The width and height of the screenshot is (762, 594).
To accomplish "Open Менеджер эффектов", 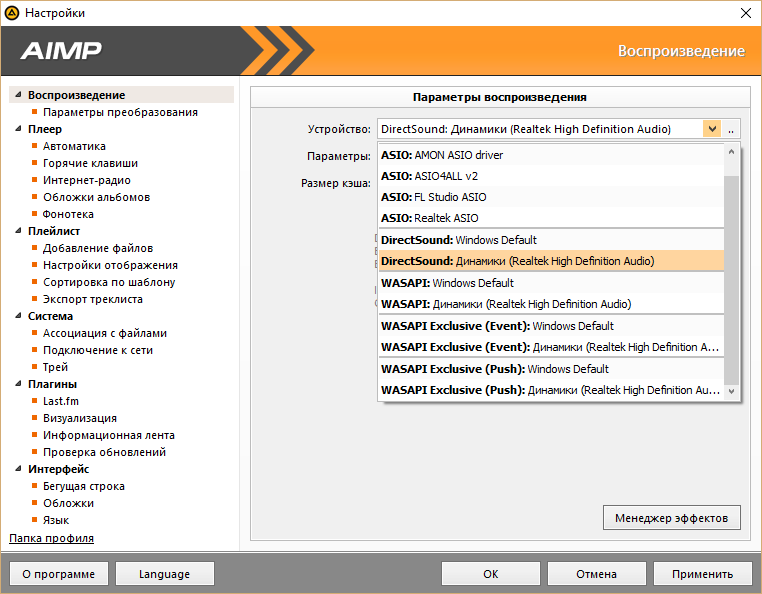I will pos(672,518).
